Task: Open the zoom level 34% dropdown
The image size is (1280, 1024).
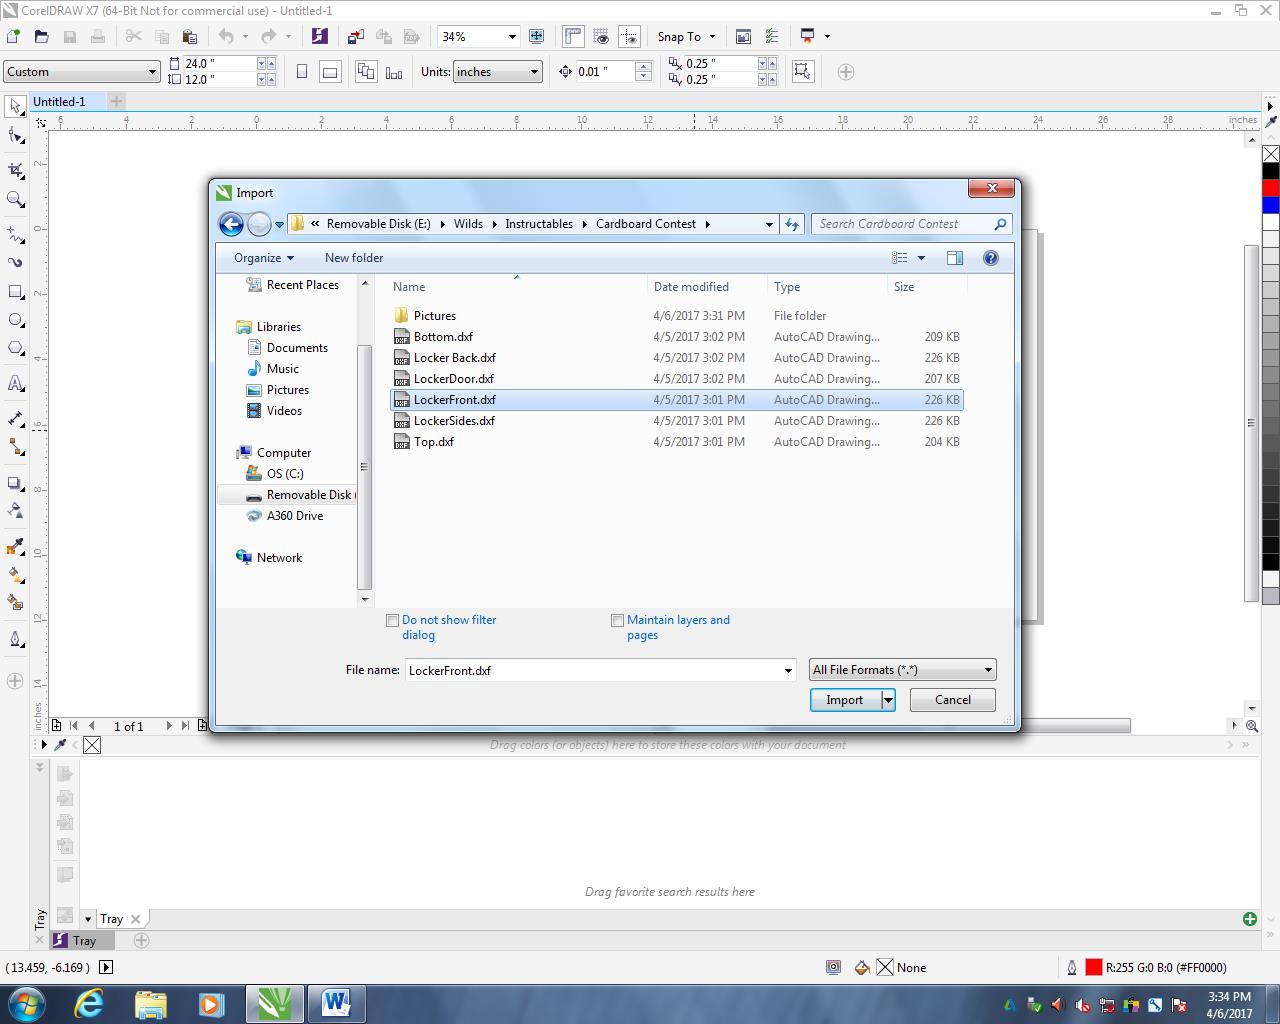Action: (512, 37)
